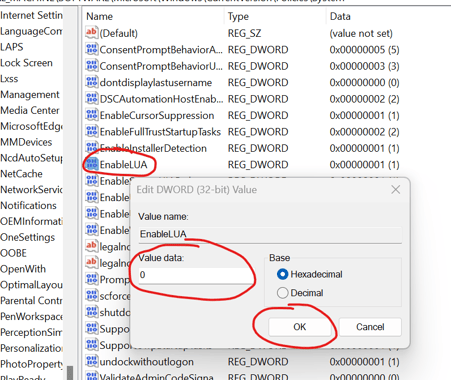Click the Value data input field
The width and height of the screenshot is (451, 380).
tap(195, 275)
